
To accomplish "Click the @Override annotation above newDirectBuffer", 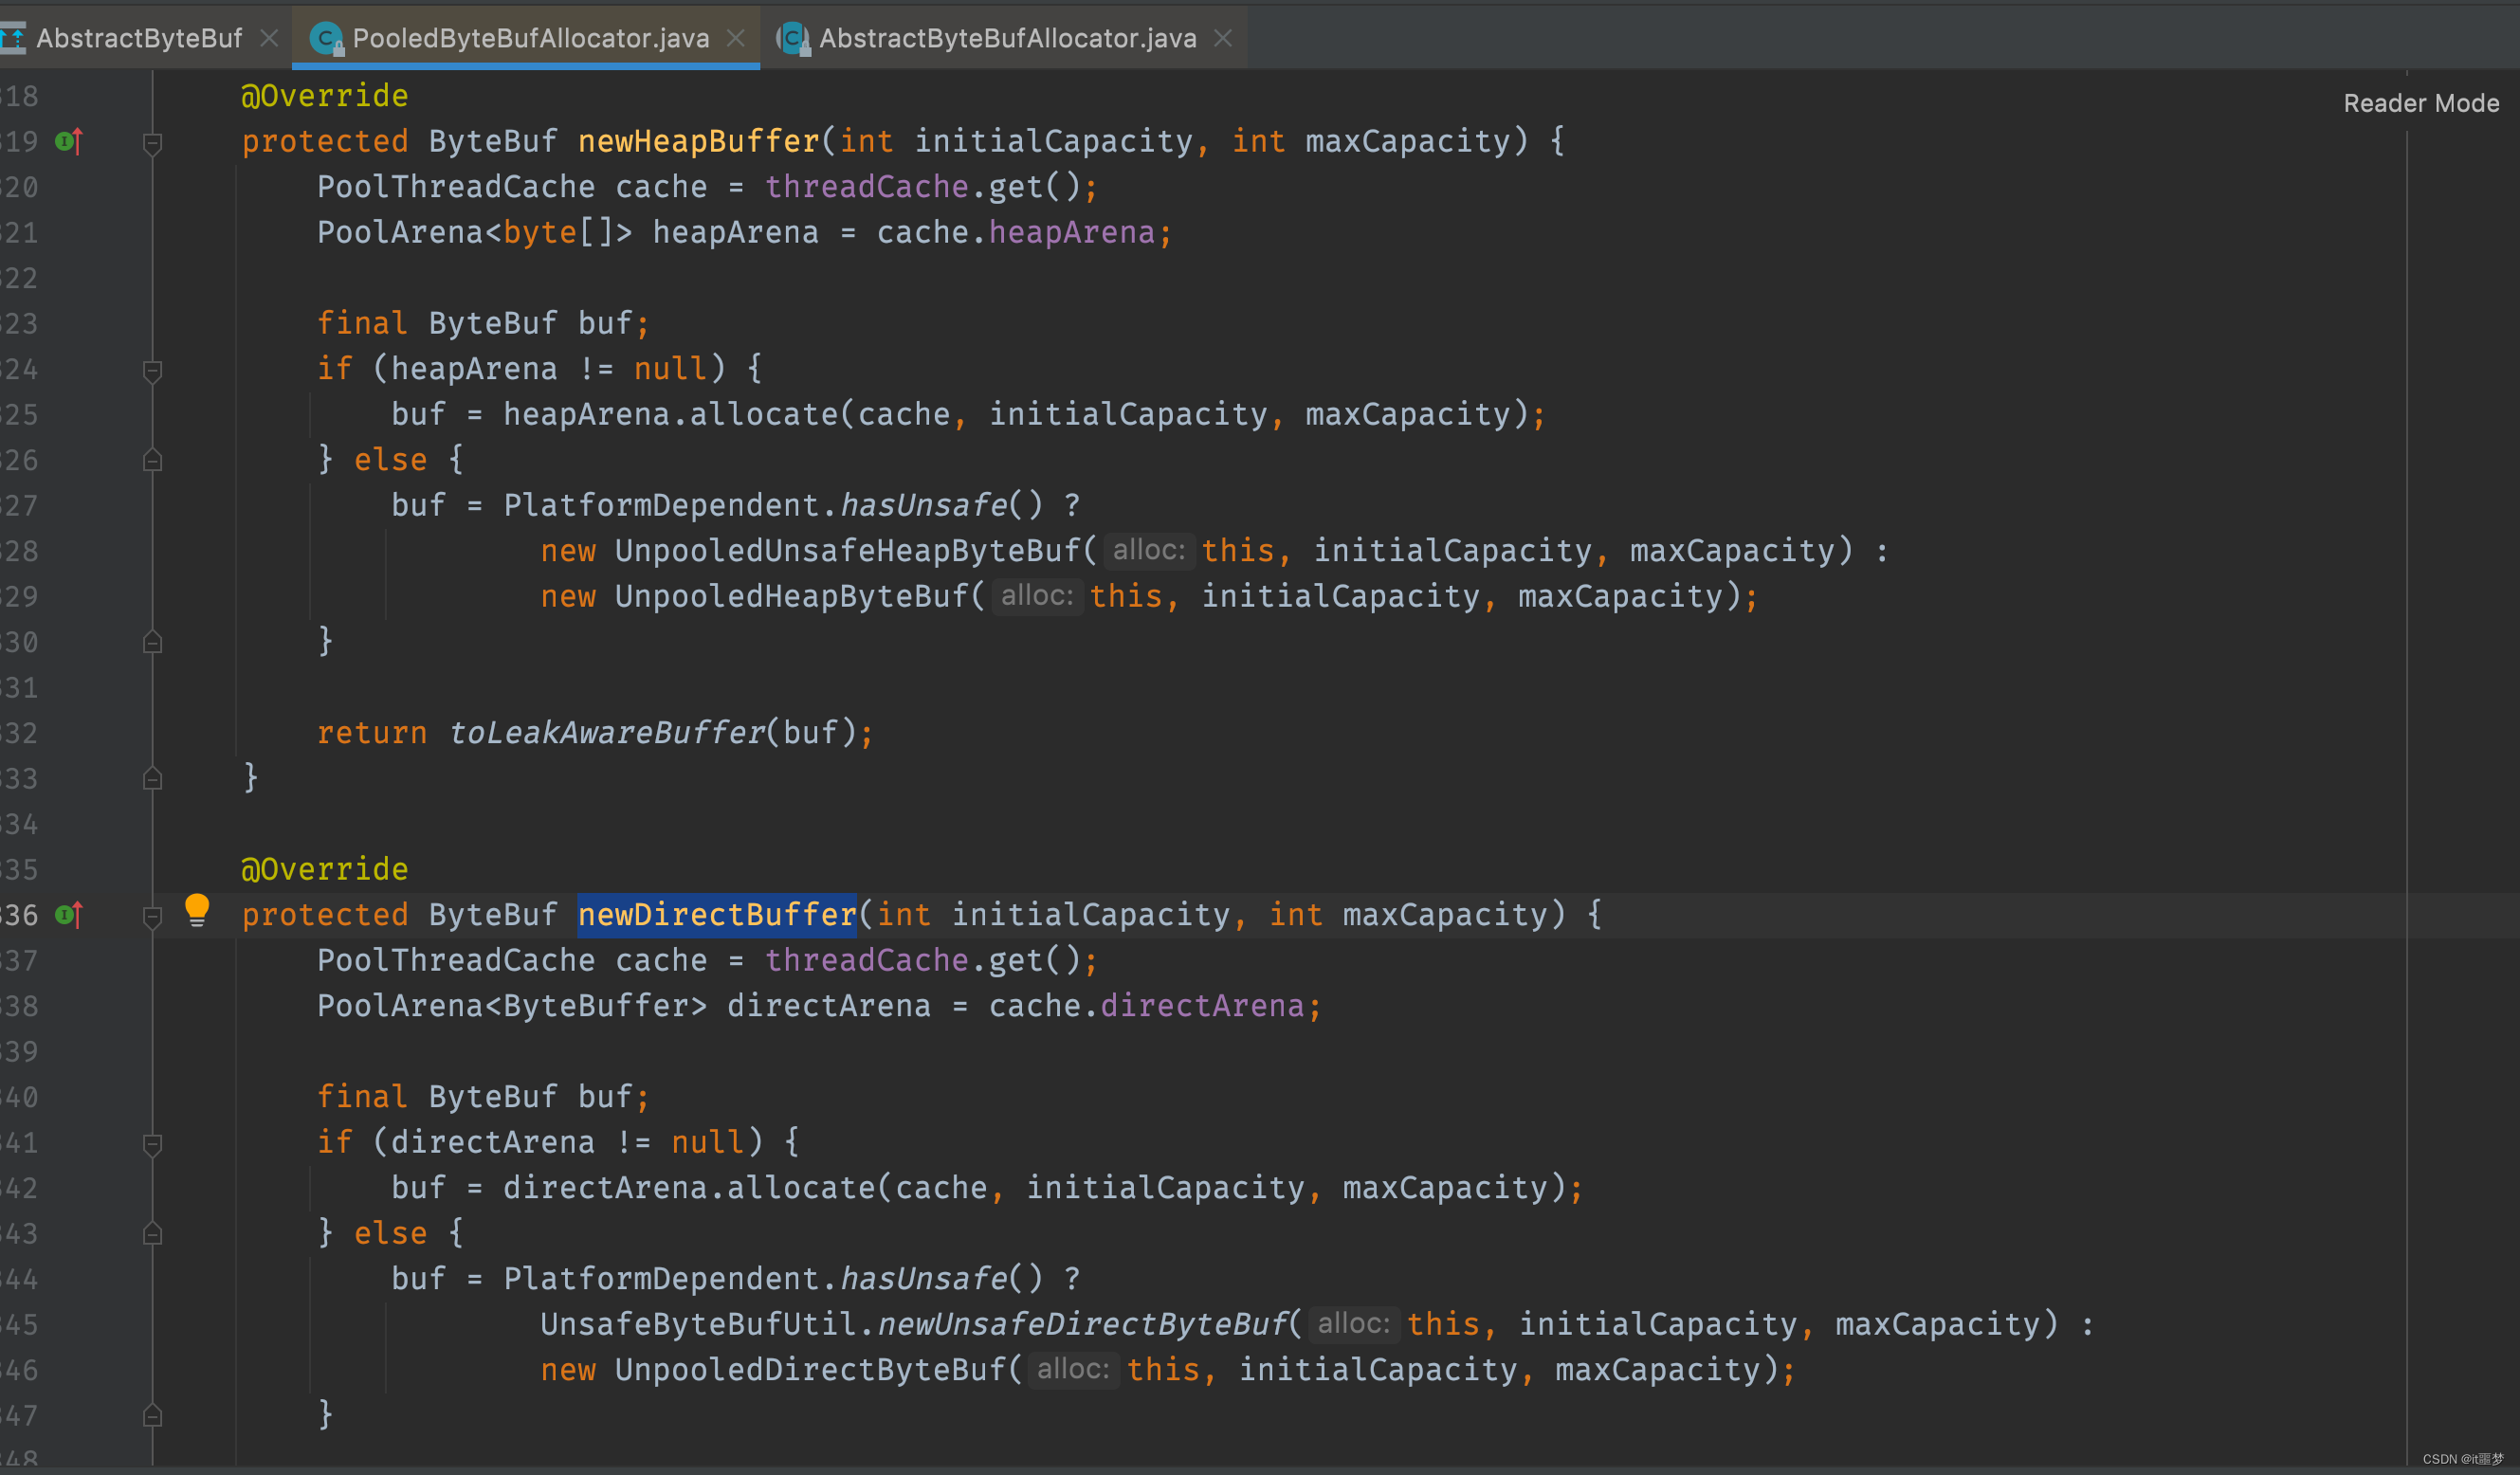I will (x=325, y=869).
